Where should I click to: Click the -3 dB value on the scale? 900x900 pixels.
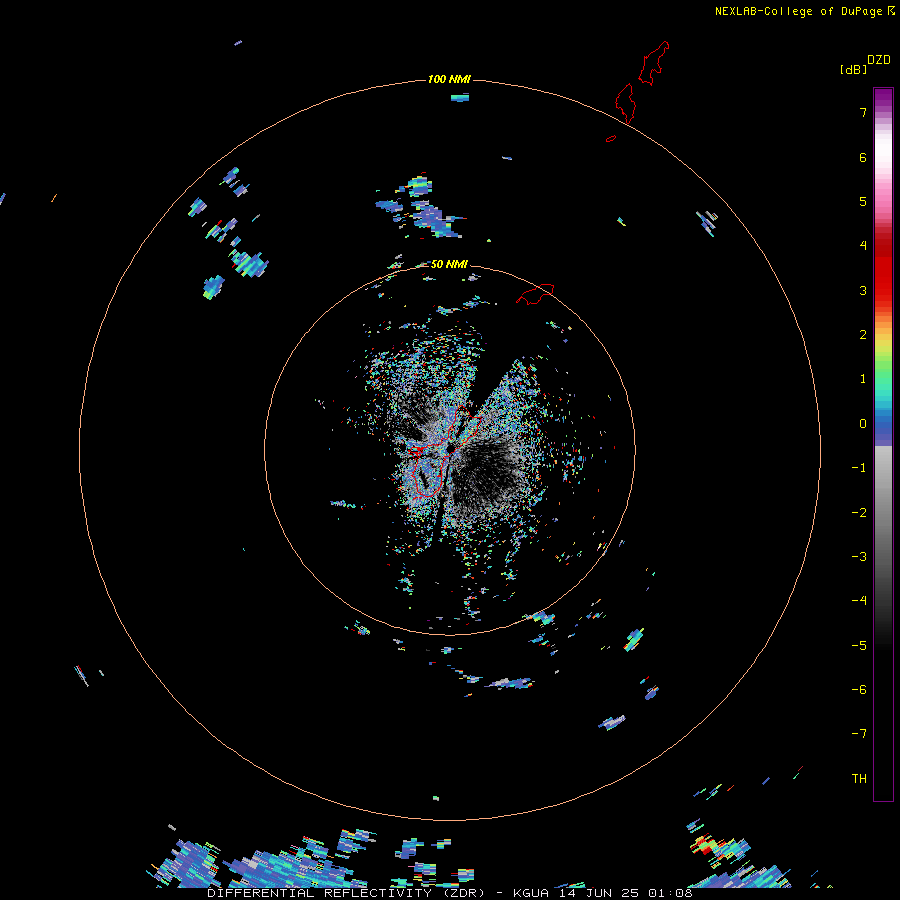(859, 557)
